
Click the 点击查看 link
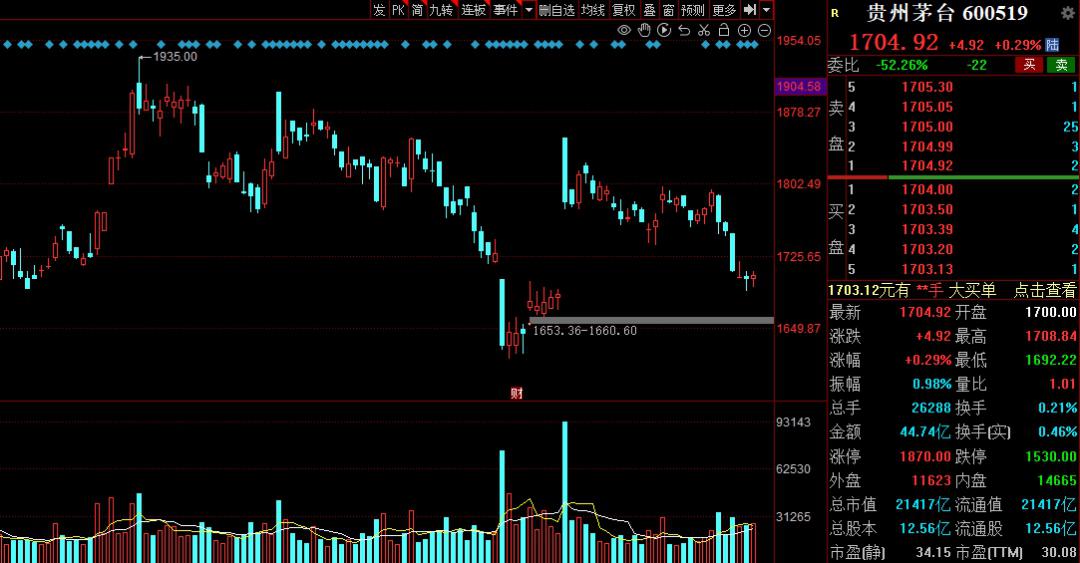pyautogui.click(x=1043, y=290)
